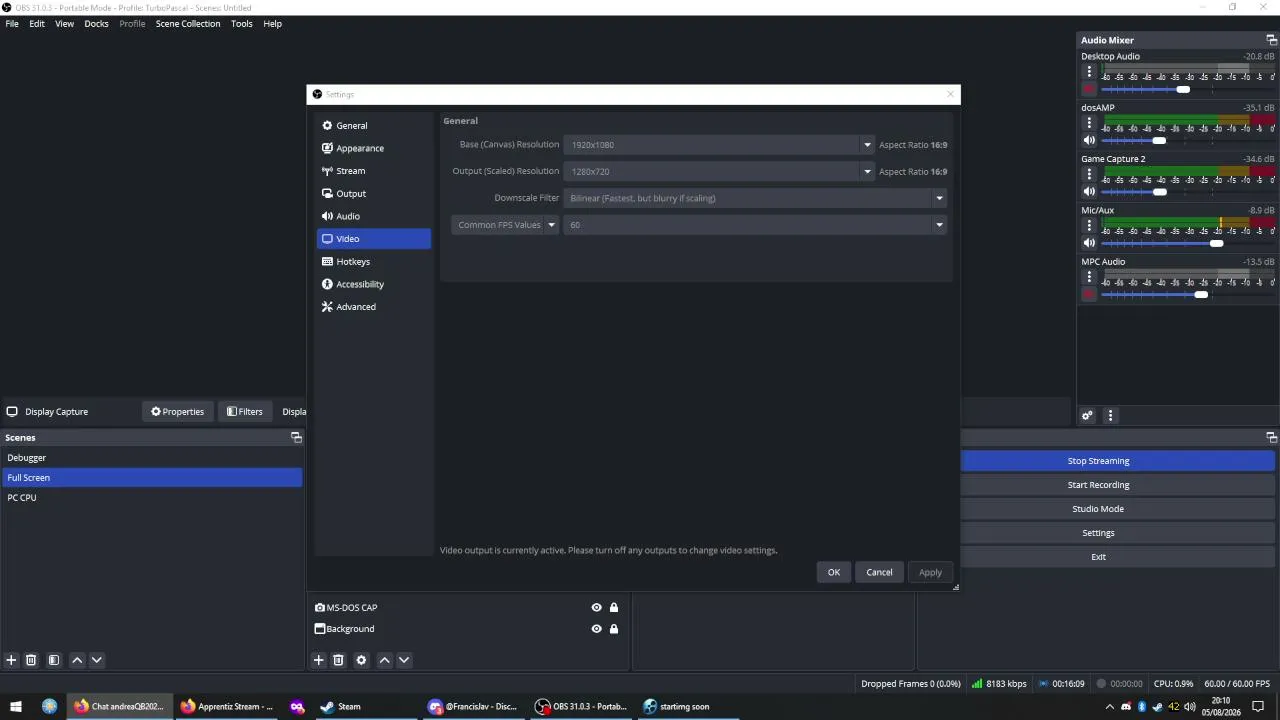Open scene filters icon in Scenes toolbar
The height and width of the screenshot is (720, 1280).
pos(54,660)
